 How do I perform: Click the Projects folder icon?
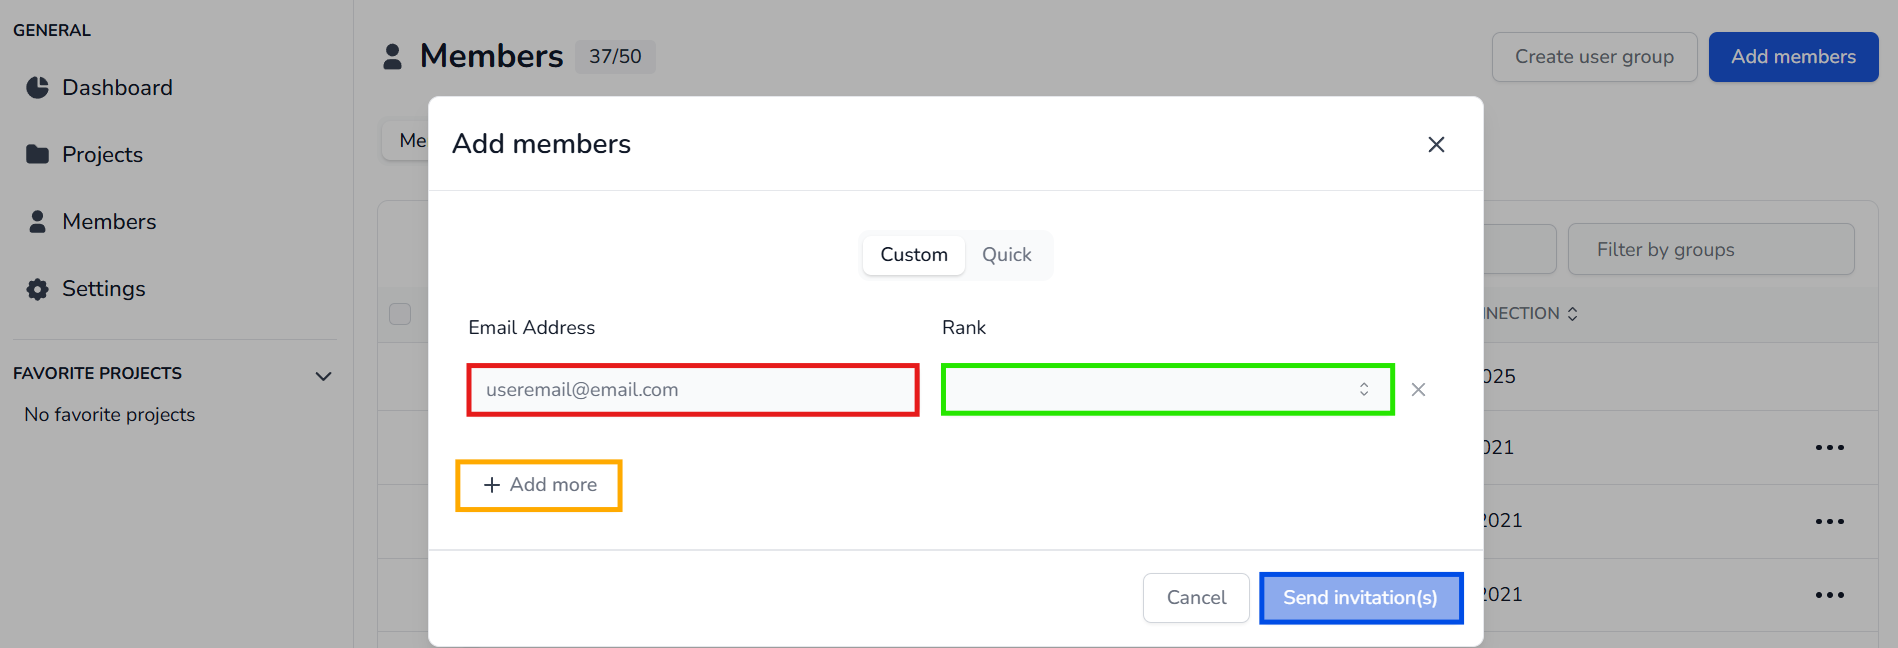click(37, 154)
